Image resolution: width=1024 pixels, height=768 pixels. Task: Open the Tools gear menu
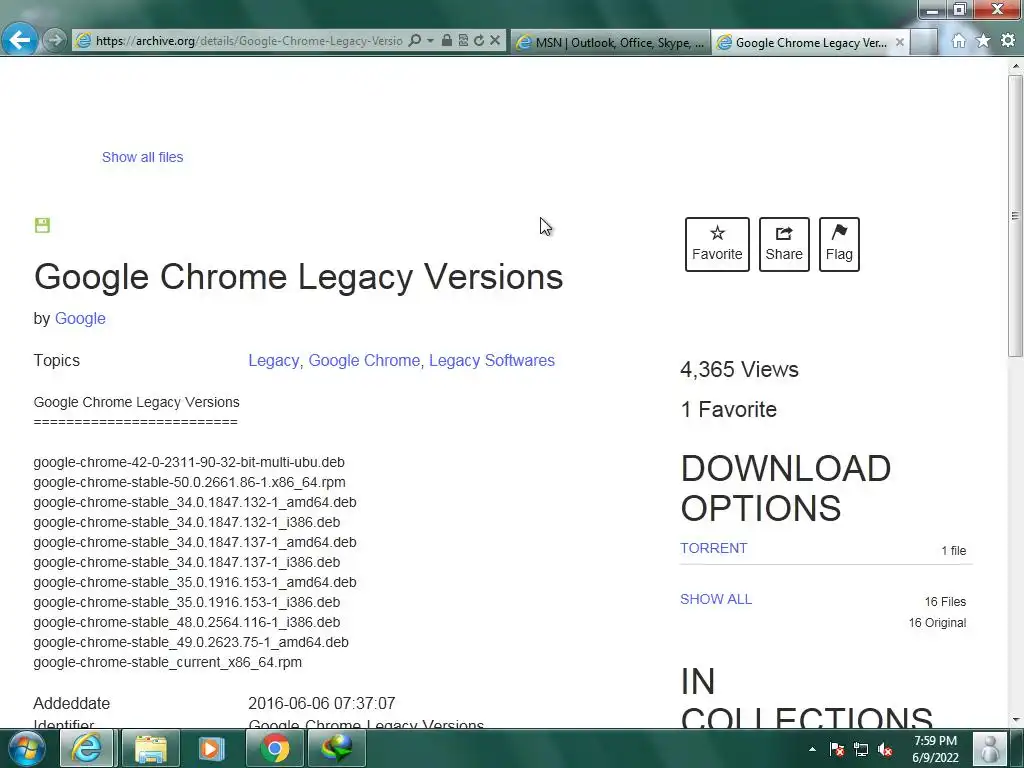1008,40
